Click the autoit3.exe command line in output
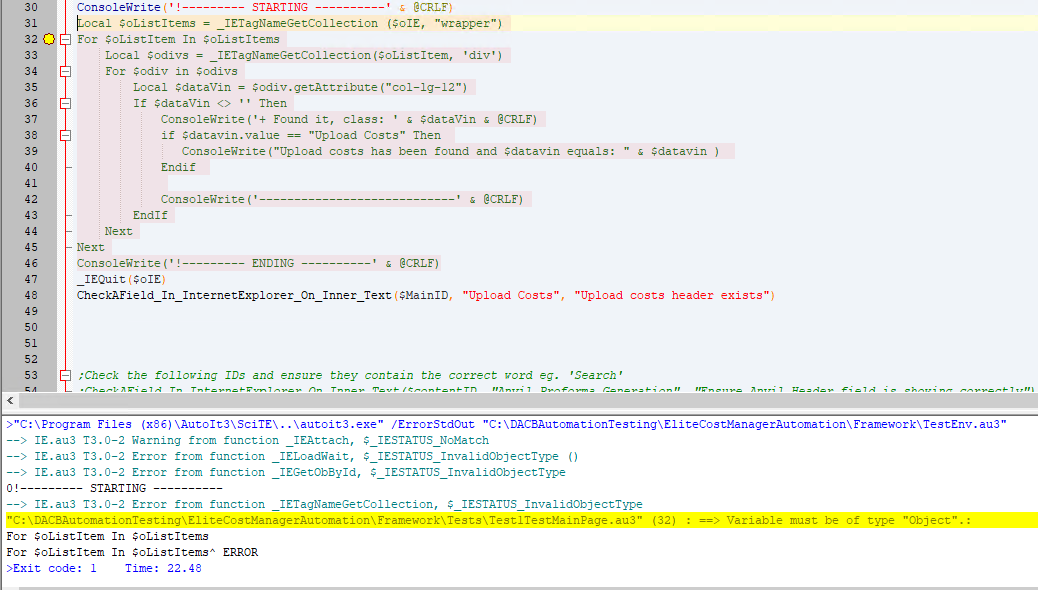Viewport: 1038px width, 590px height. point(506,424)
